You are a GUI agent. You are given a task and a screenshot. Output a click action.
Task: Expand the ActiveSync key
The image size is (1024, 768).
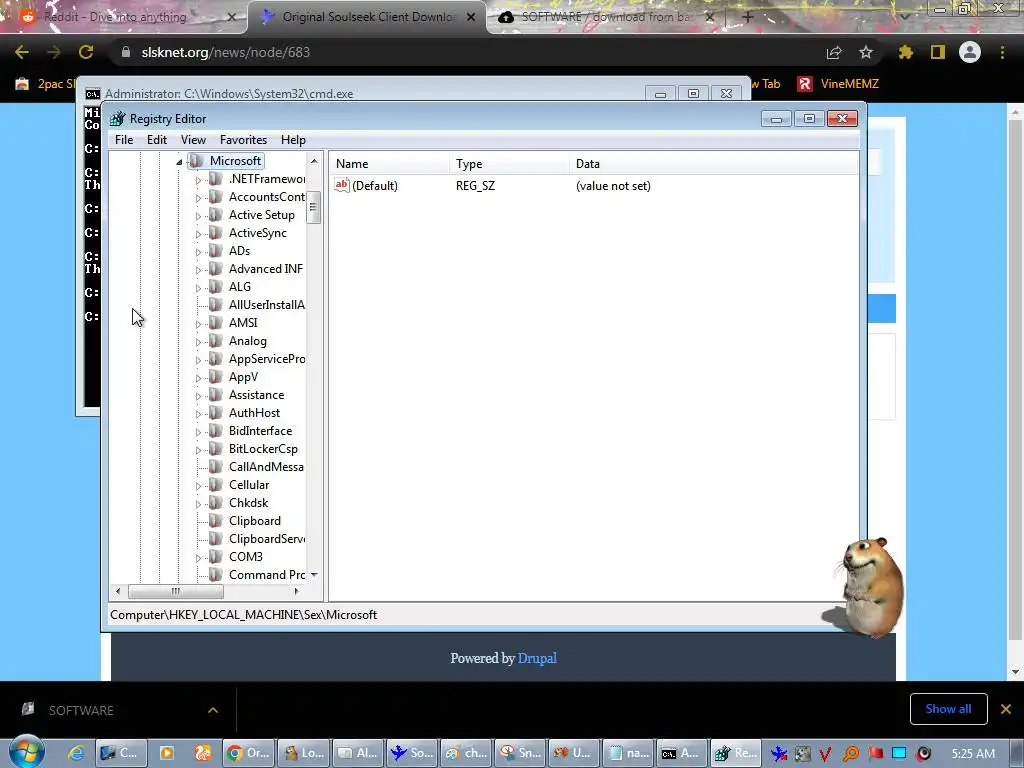(x=199, y=234)
